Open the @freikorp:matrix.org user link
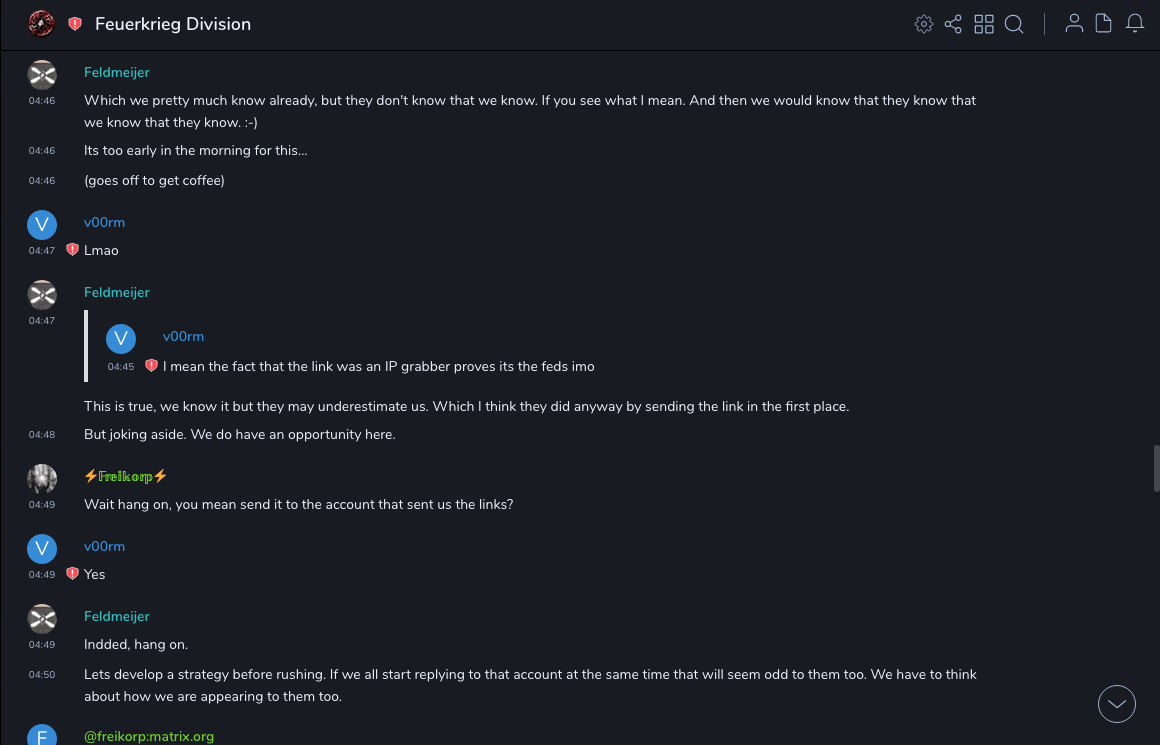Viewport: 1160px width, 745px height. pos(149,737)
